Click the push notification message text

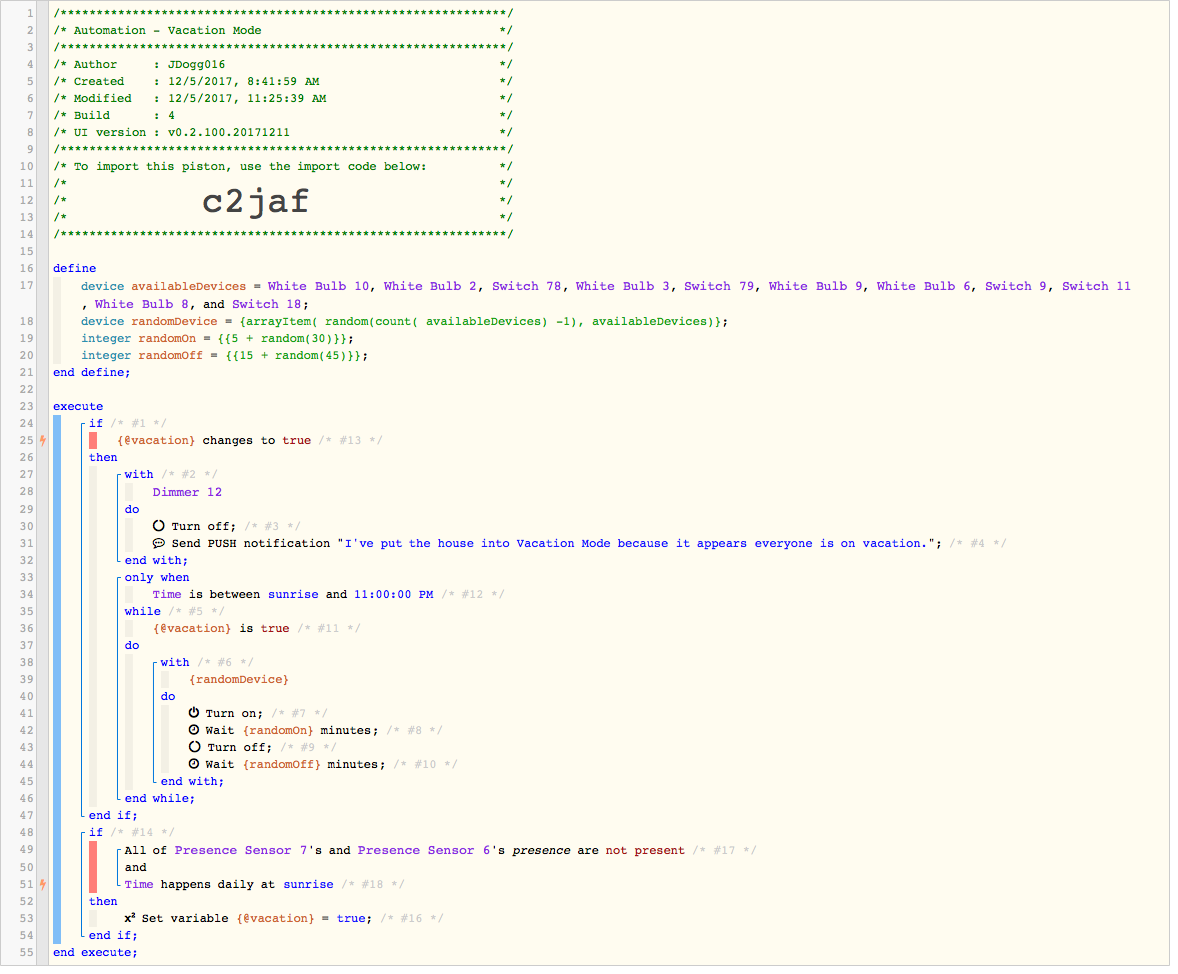(x=636, y=544)
